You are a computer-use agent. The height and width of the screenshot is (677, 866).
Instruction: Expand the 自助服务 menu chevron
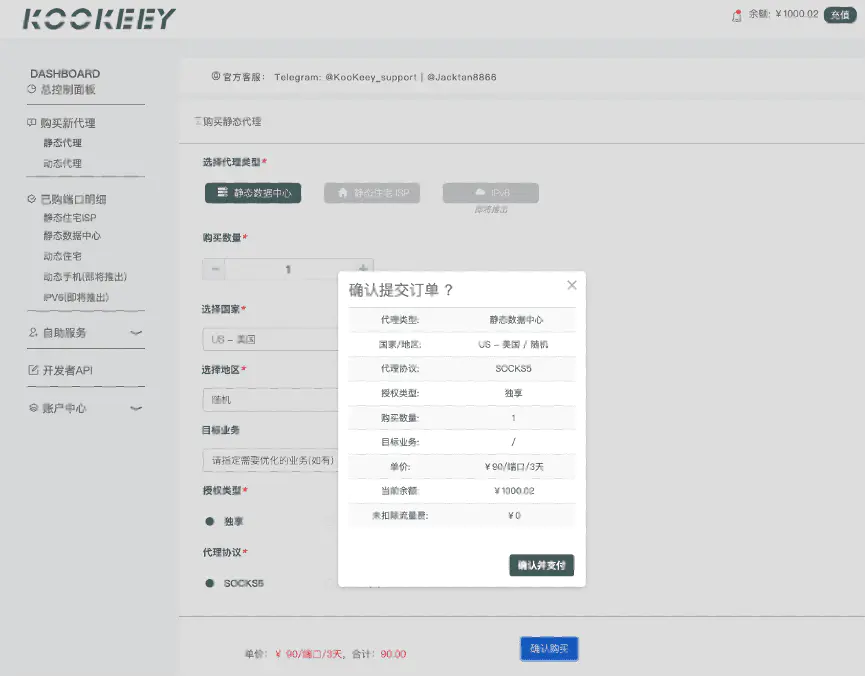pyautogui.click(x=136, y=332)
